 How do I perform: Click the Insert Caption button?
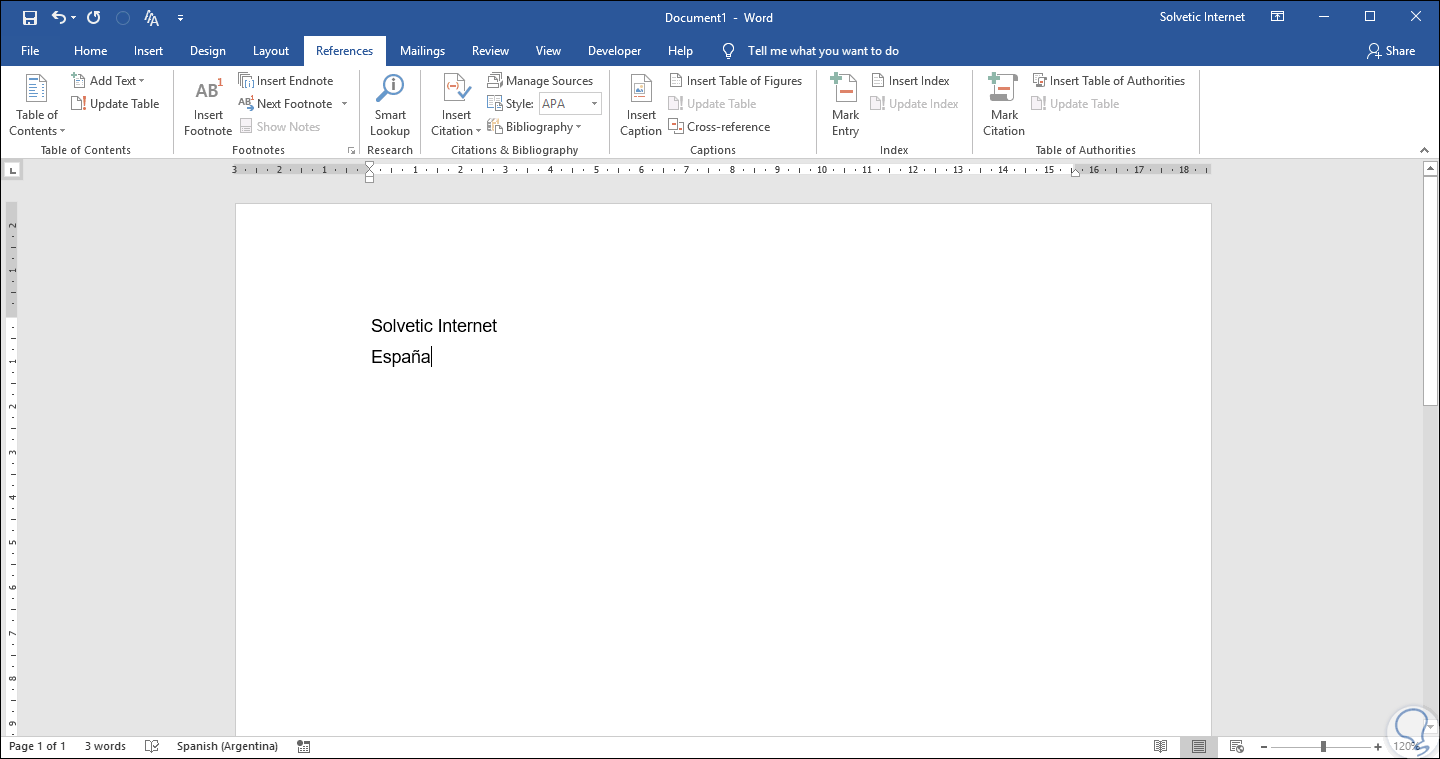(x=641, y=105)
